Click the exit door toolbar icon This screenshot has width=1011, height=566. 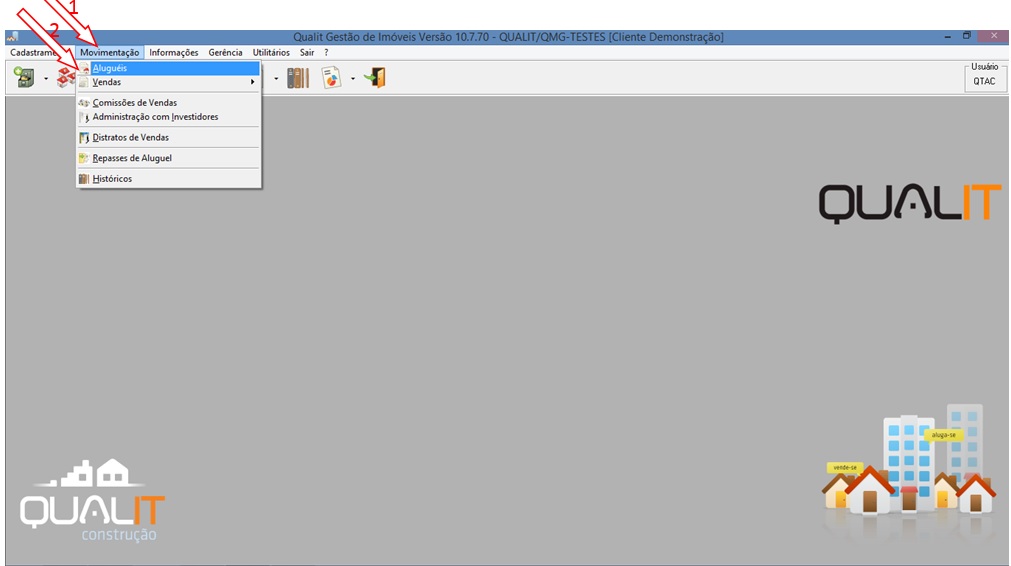pos(375,78)
